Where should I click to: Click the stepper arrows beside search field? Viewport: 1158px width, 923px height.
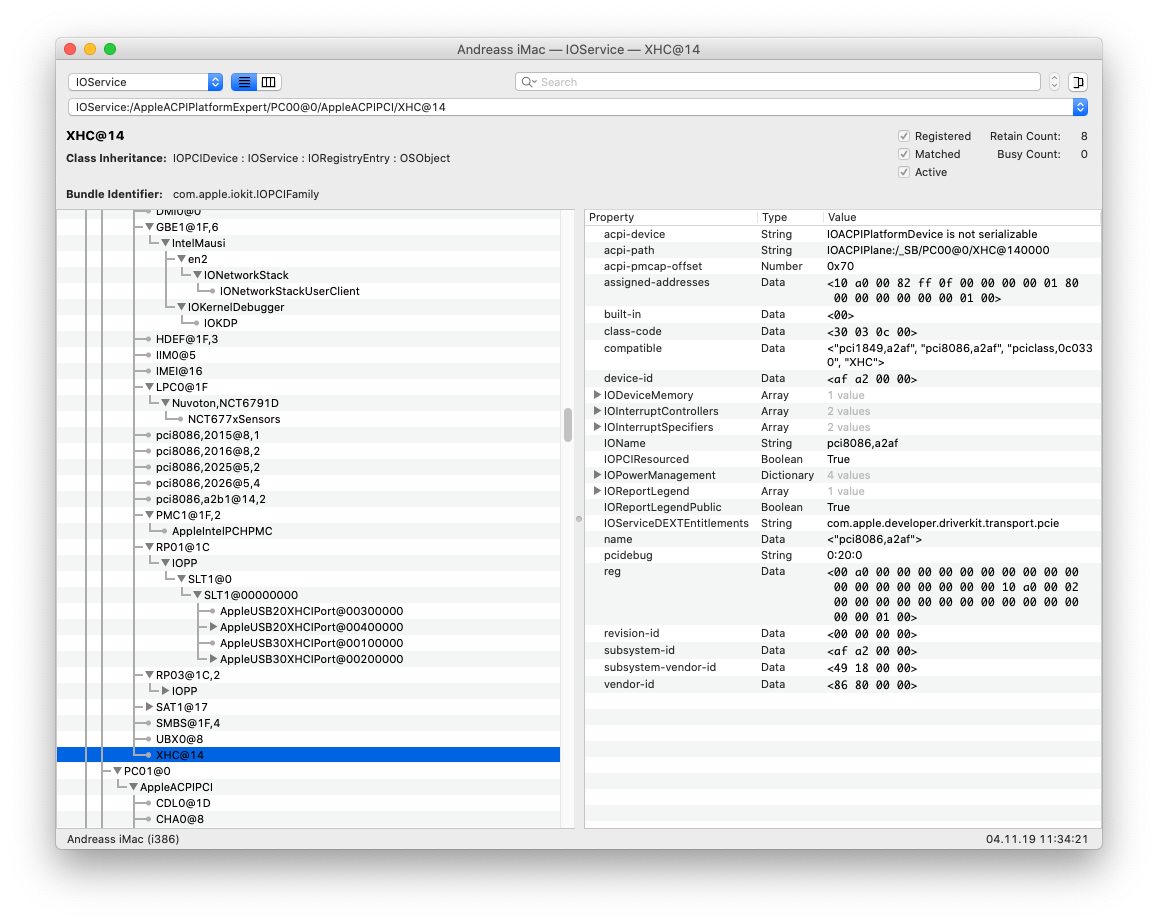[1054, 82]
